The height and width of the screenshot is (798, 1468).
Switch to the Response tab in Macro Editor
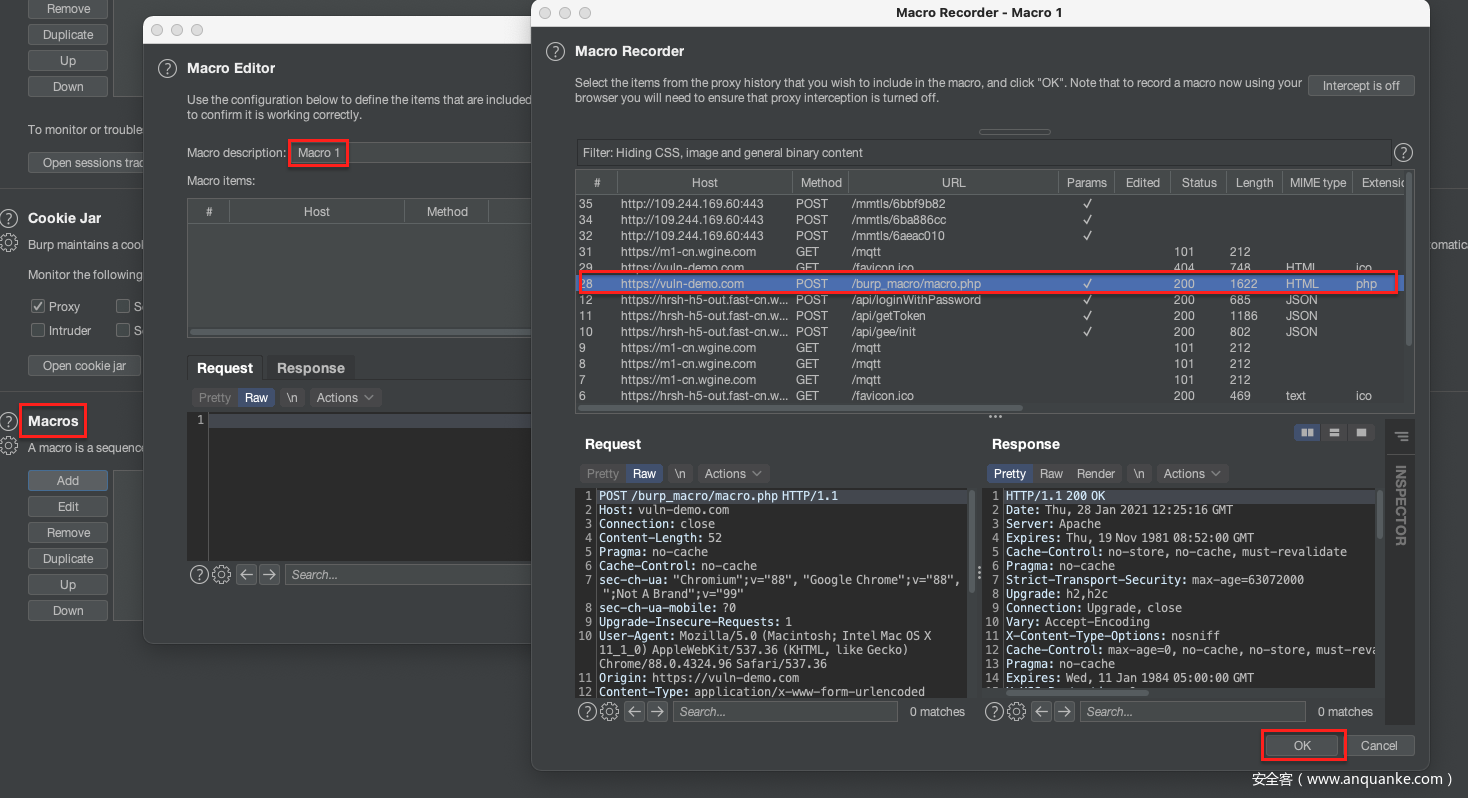[310, 368]
